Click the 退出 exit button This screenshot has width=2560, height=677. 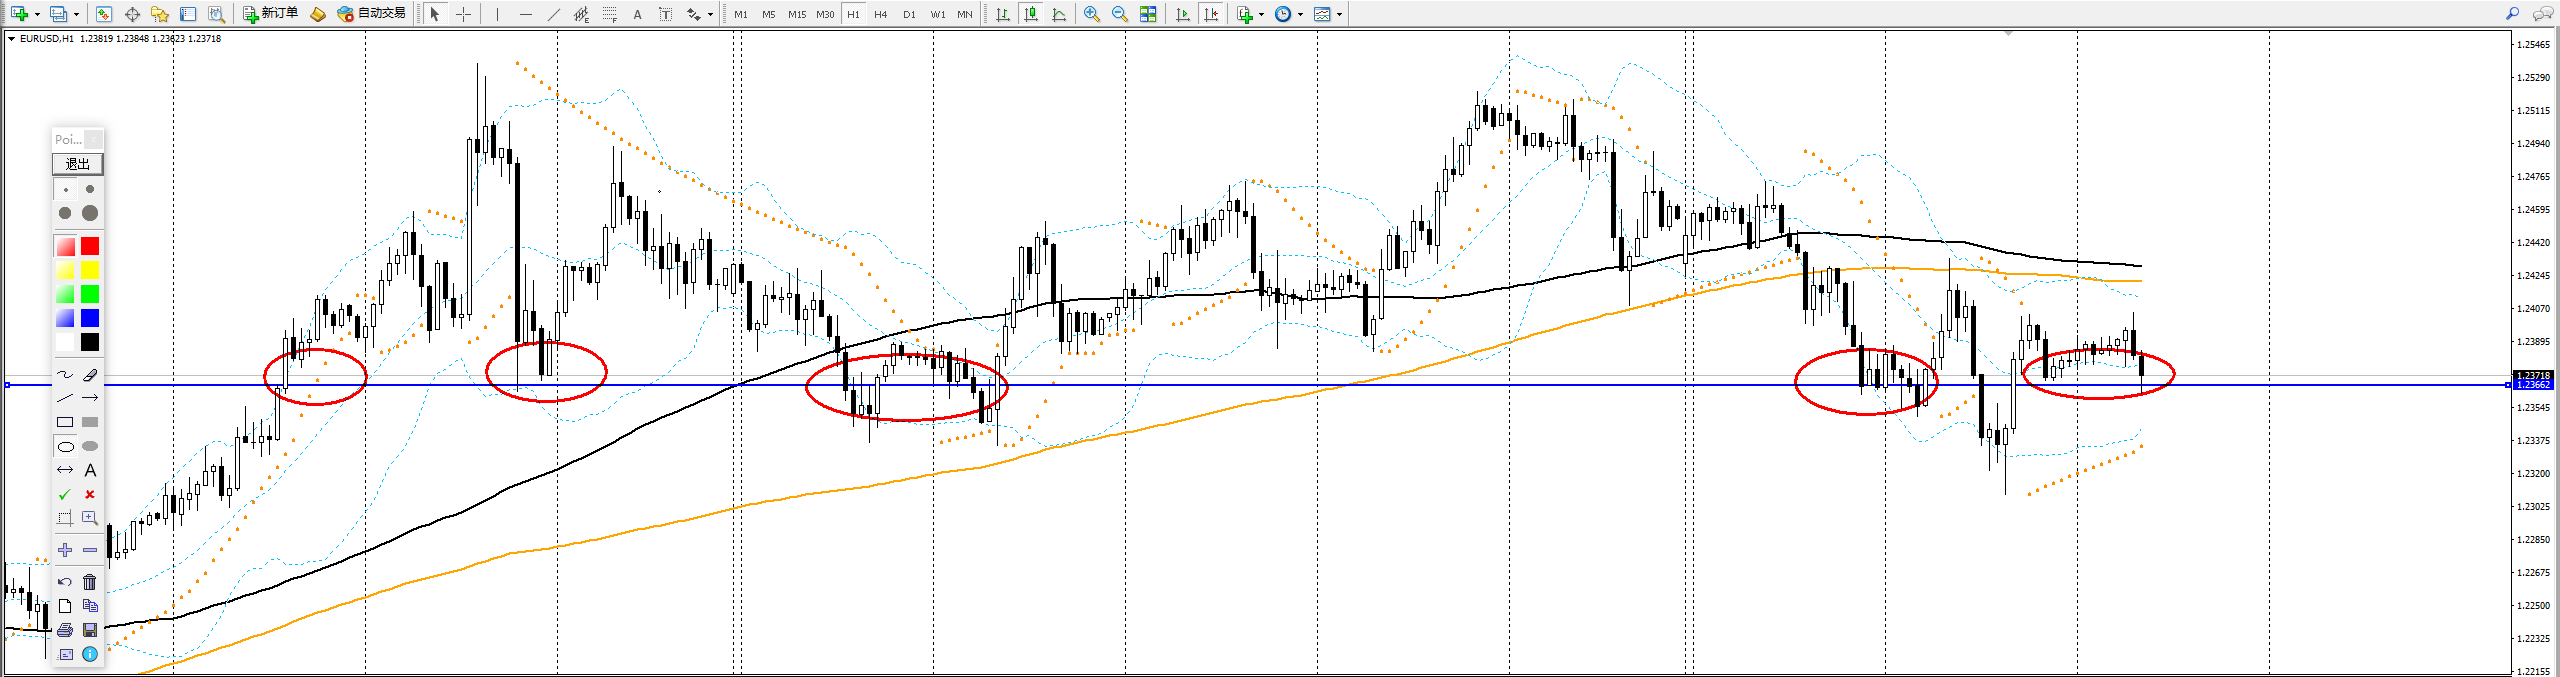77,164
